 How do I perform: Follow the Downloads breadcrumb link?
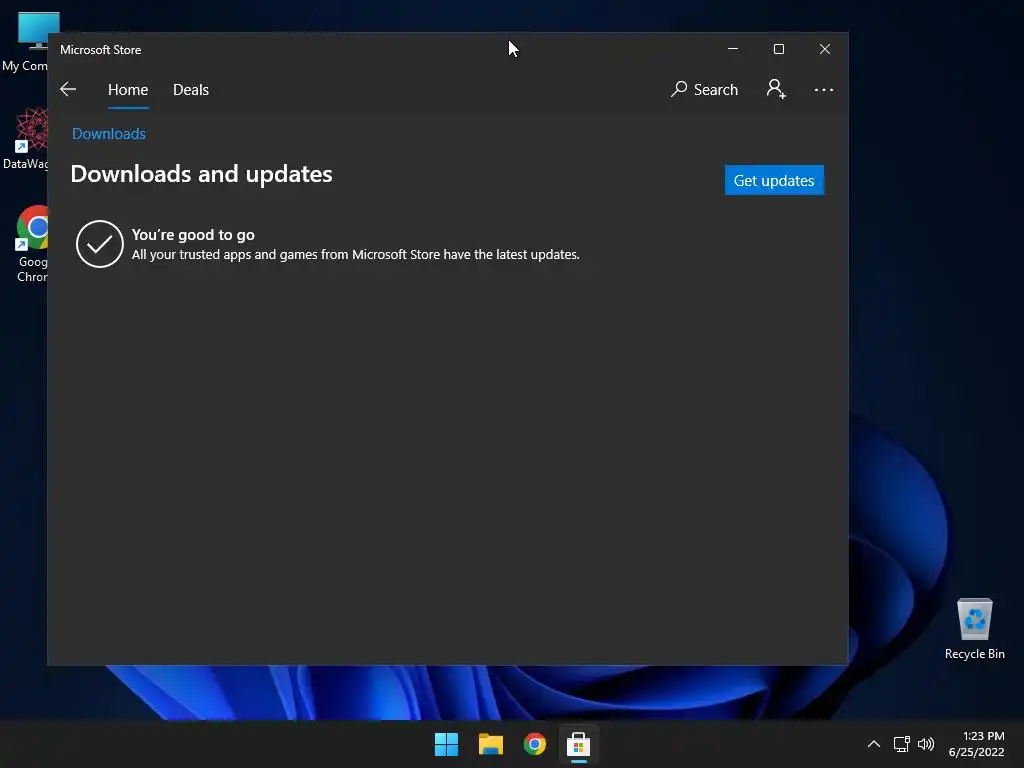coord(108,134)
